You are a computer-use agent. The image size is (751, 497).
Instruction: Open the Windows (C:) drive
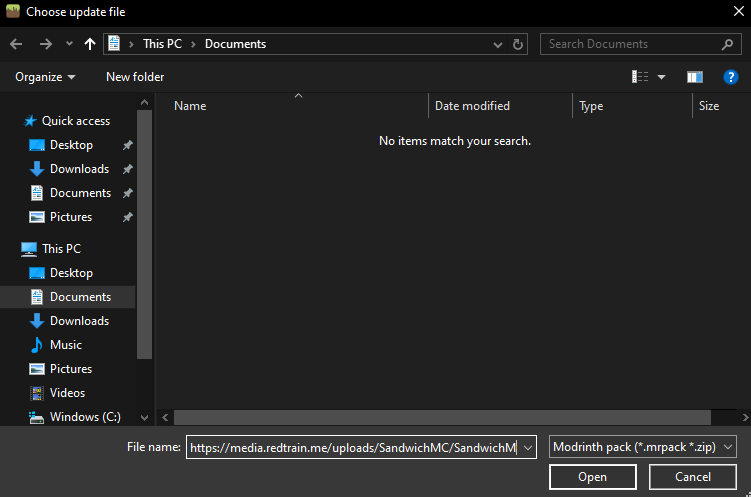[x=85, y=417]
